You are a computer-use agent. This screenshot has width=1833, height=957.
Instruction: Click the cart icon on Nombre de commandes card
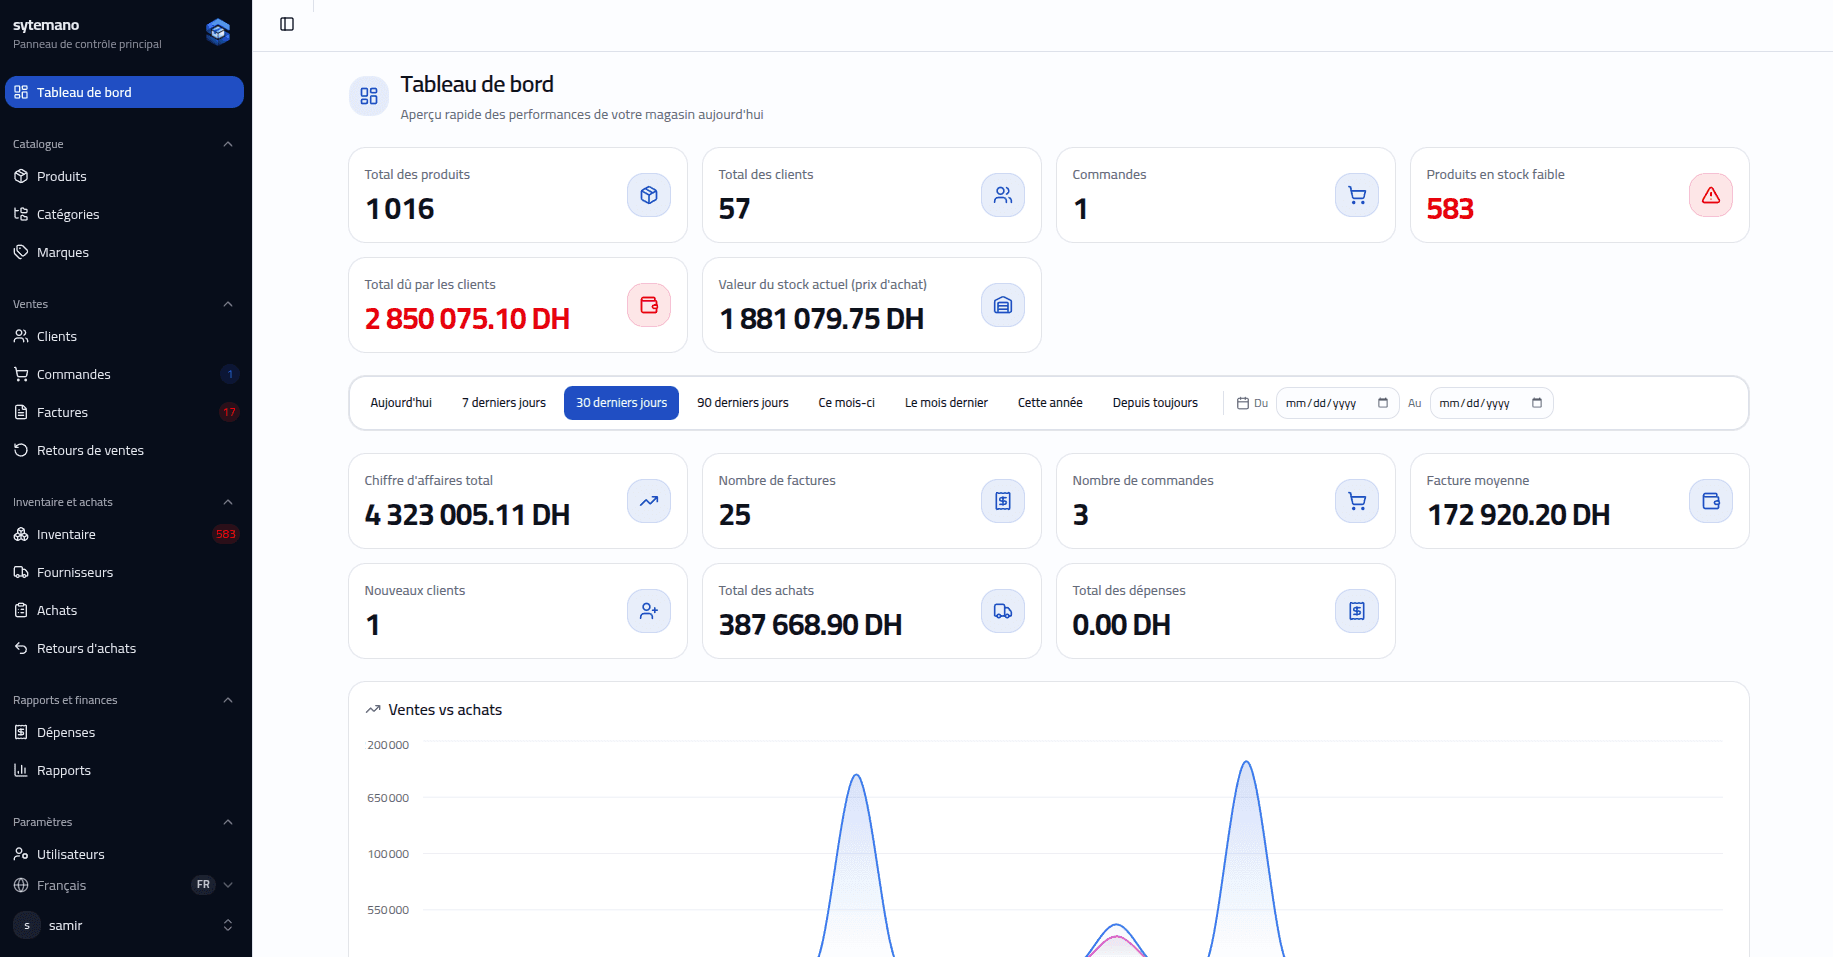1357,501
